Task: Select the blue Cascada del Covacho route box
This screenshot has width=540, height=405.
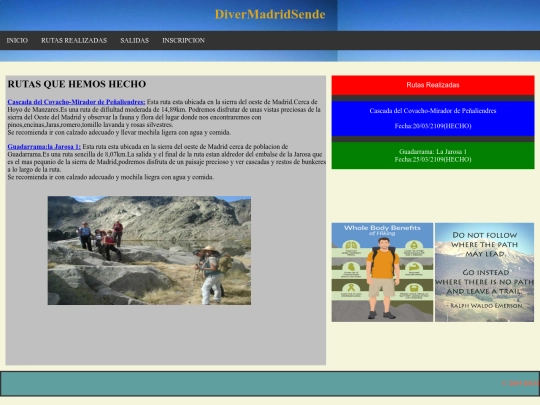Action: coord(433,118)
